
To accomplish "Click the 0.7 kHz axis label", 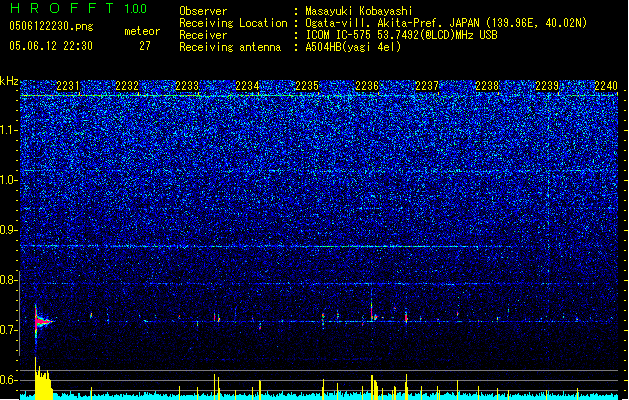I will (8, 330).
